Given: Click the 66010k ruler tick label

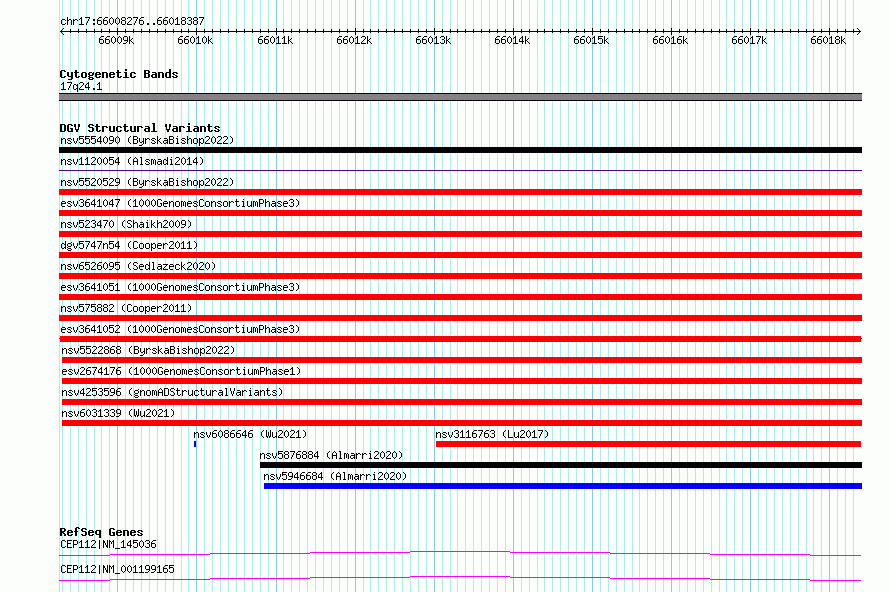Looking at the screenshot, I should [195, 40].
